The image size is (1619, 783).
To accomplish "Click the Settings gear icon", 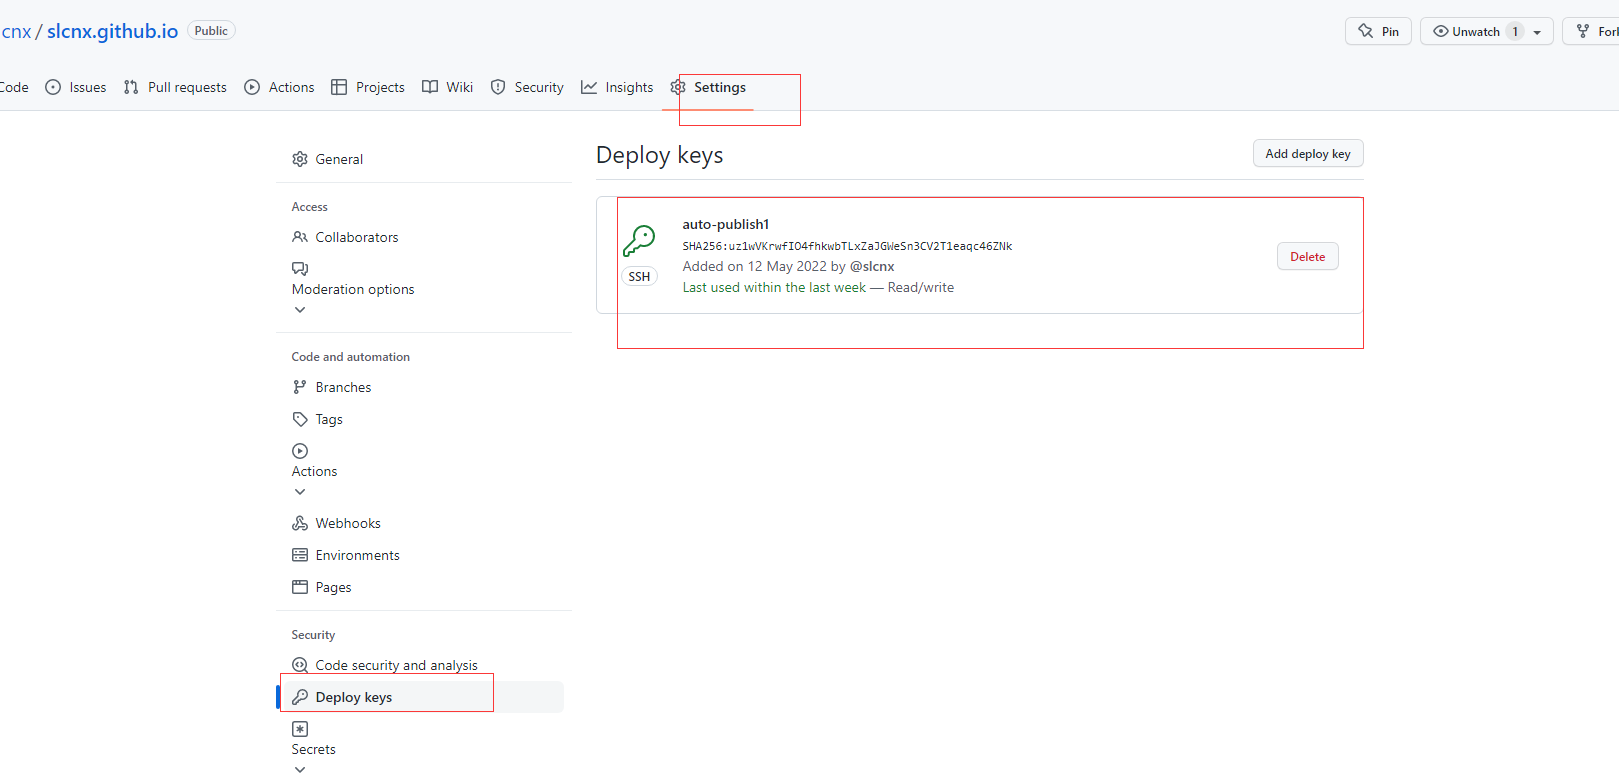I will (x=678, y=87).
